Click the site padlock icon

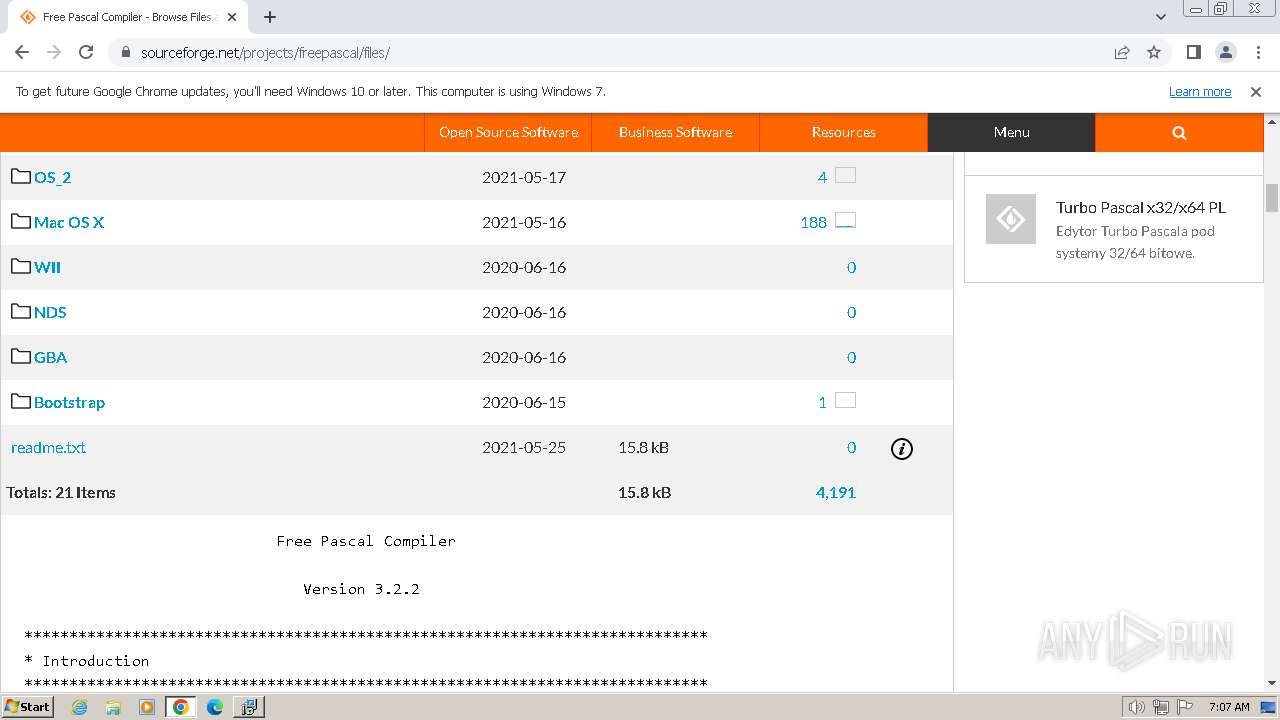tap(126, 52)
